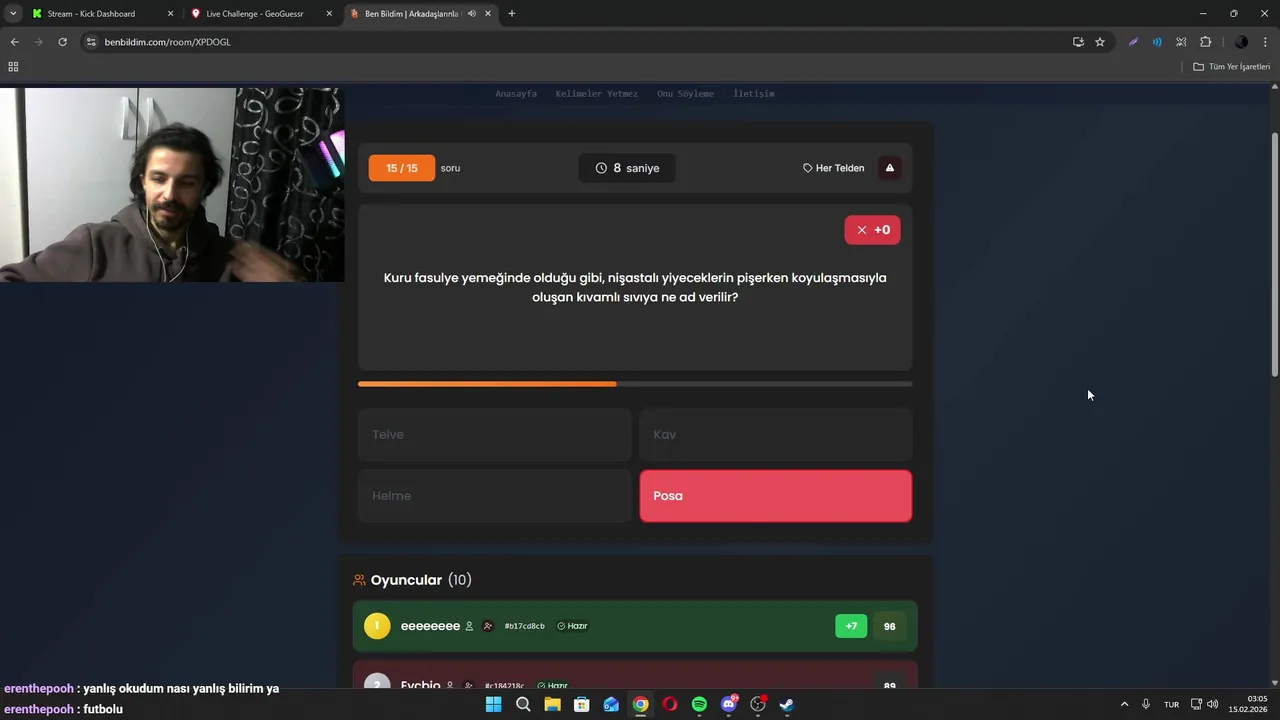Open File Explorer from the taskbar

[552, 704]
